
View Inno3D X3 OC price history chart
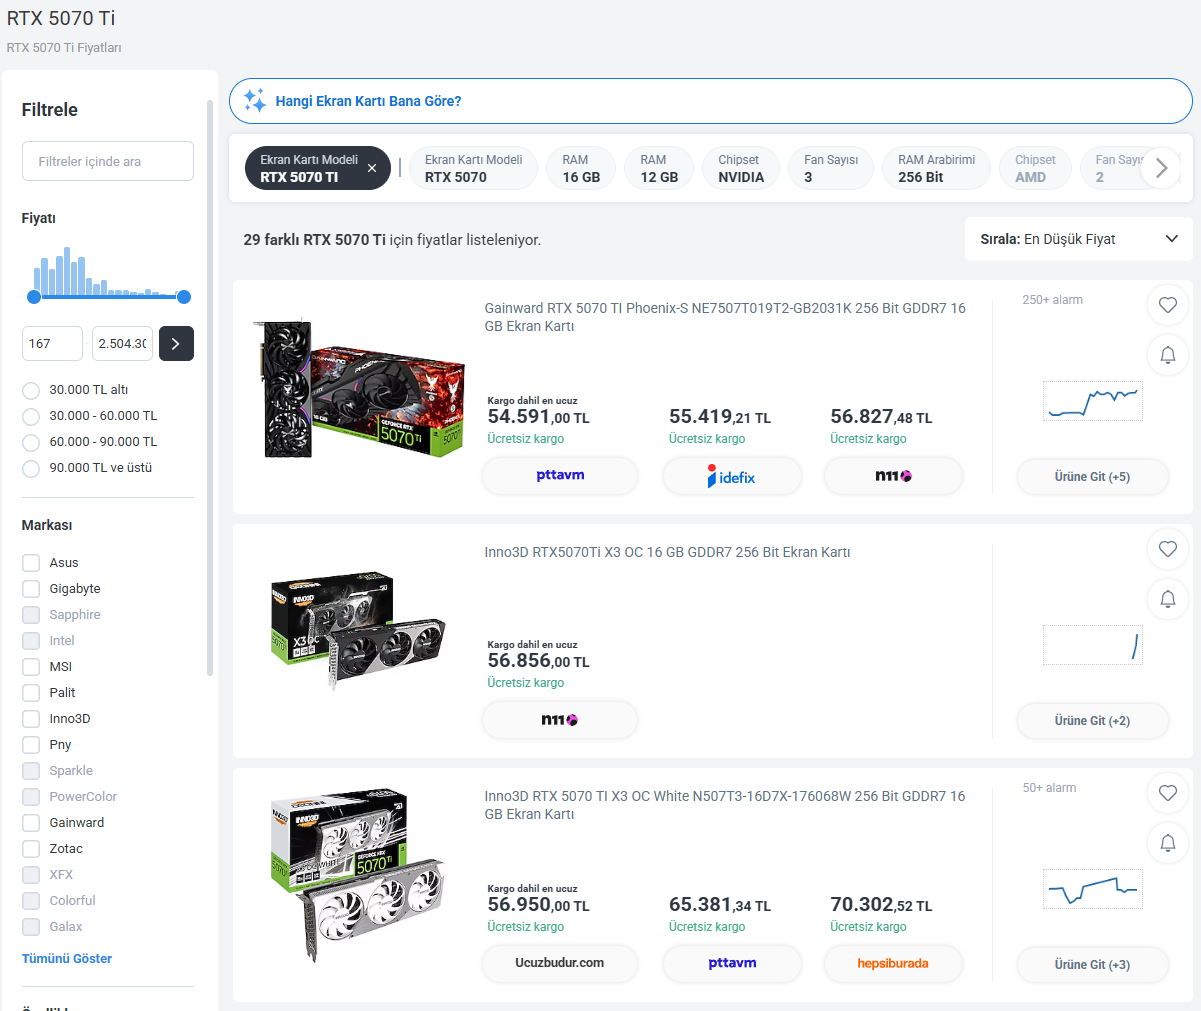point(1092,645)
